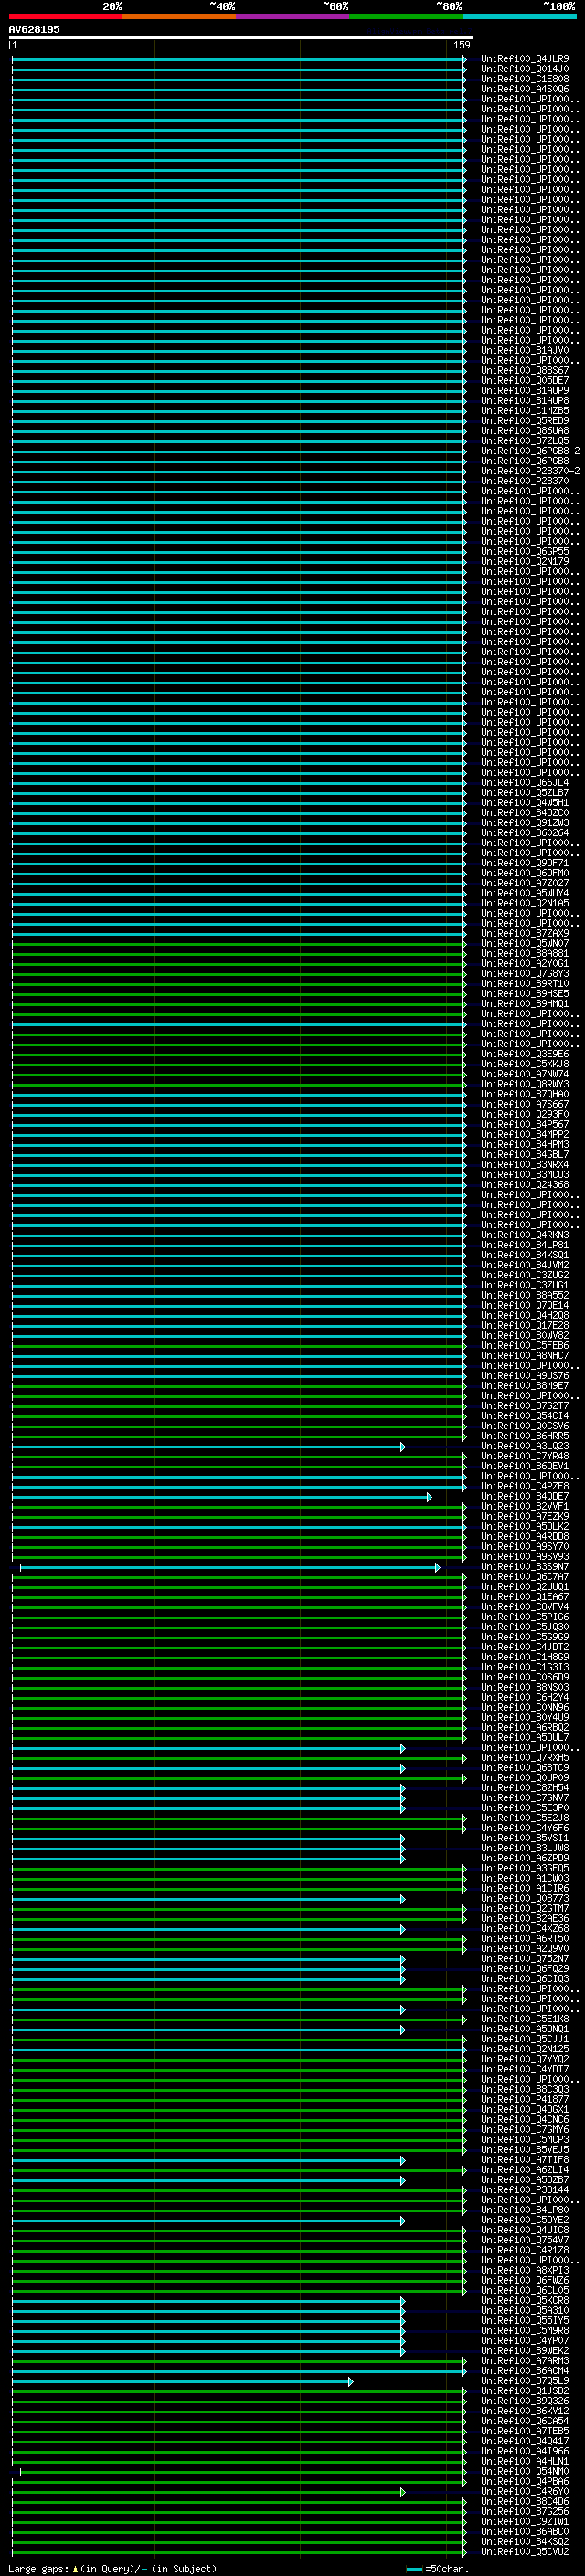The image size is (585, 2576).
Task: Click the cyan alignment bar for UniRef100_B3S9N7
Action: coord(230,1567)
